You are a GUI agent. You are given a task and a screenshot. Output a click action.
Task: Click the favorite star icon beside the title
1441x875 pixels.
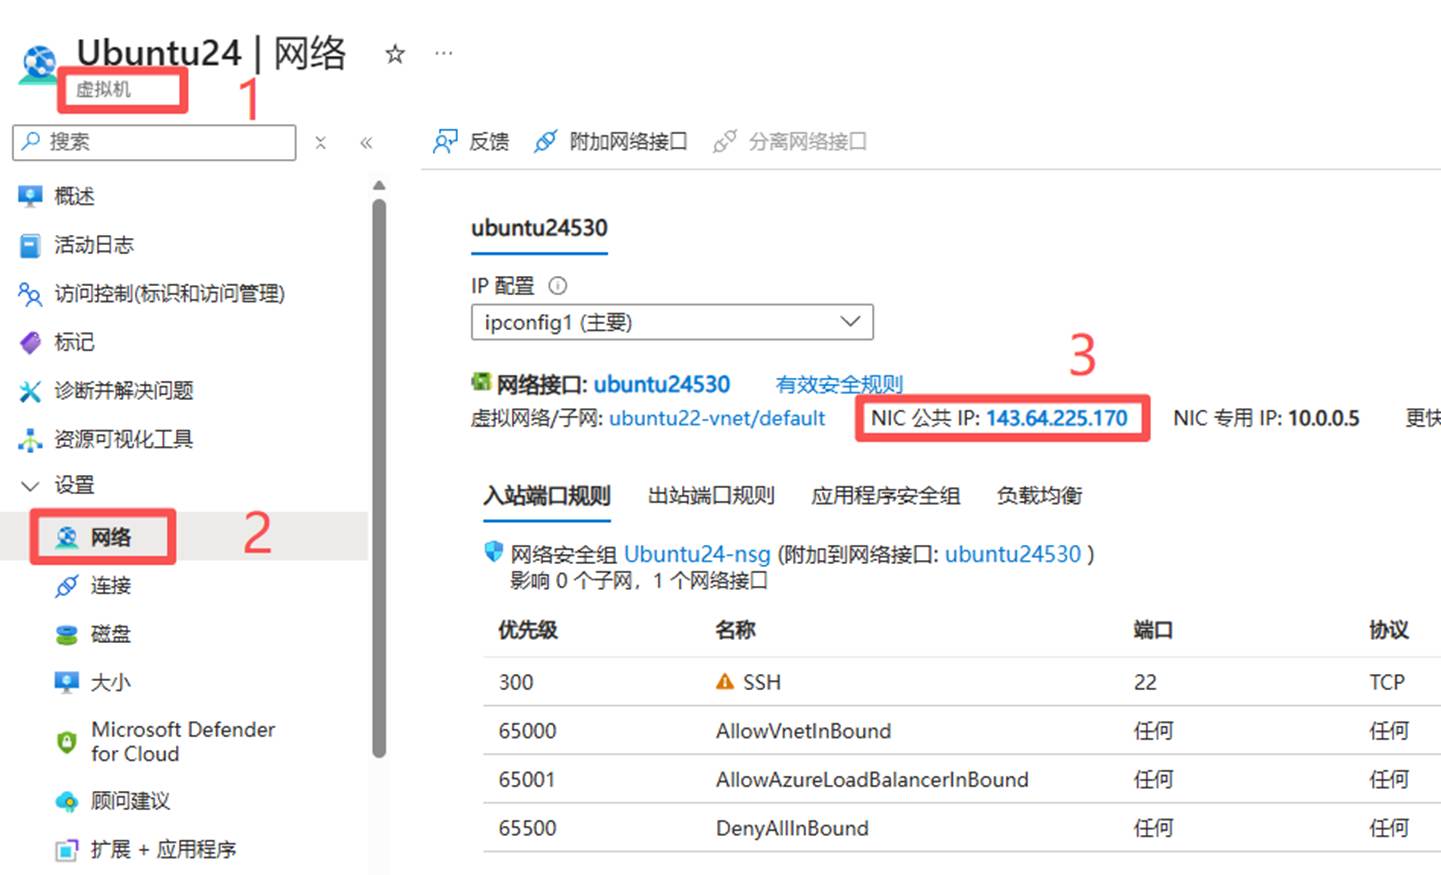click(395, 54)
